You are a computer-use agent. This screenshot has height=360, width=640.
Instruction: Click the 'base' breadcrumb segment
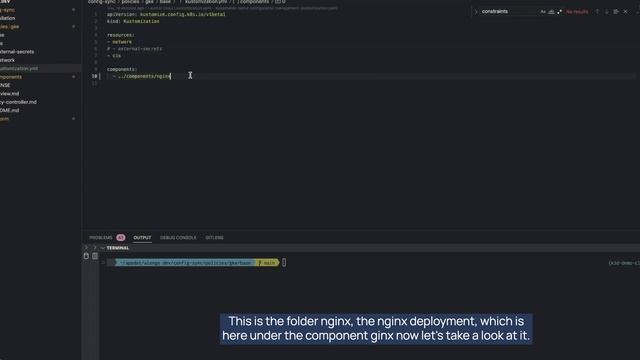[165, 2]
